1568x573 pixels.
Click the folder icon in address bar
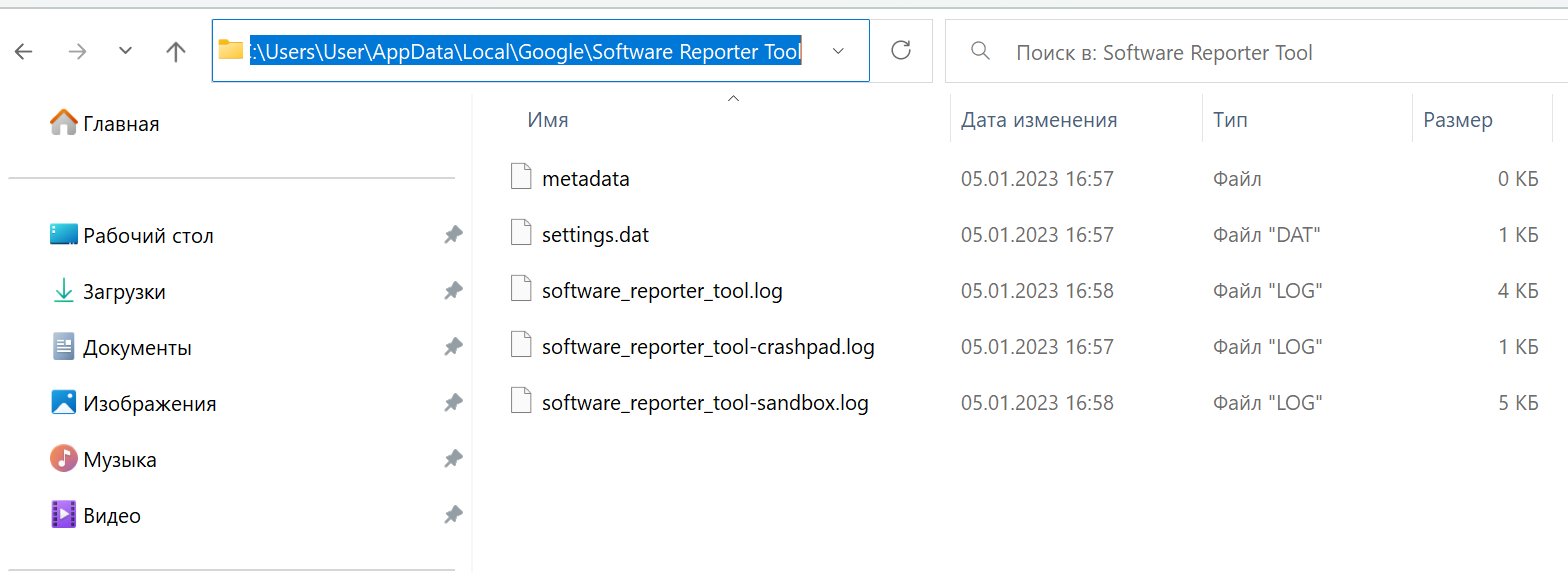tap(231, 49)
